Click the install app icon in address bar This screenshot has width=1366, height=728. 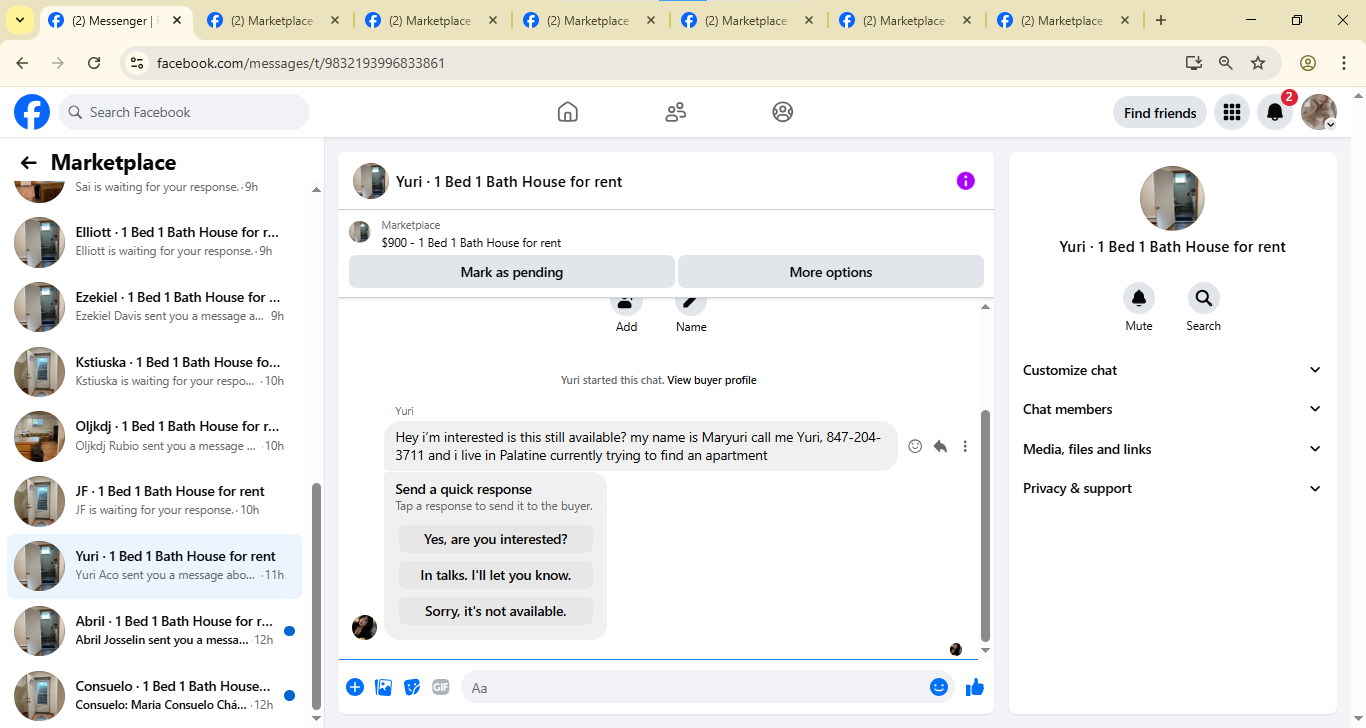pyautogui.click(x=1194, y=63)
